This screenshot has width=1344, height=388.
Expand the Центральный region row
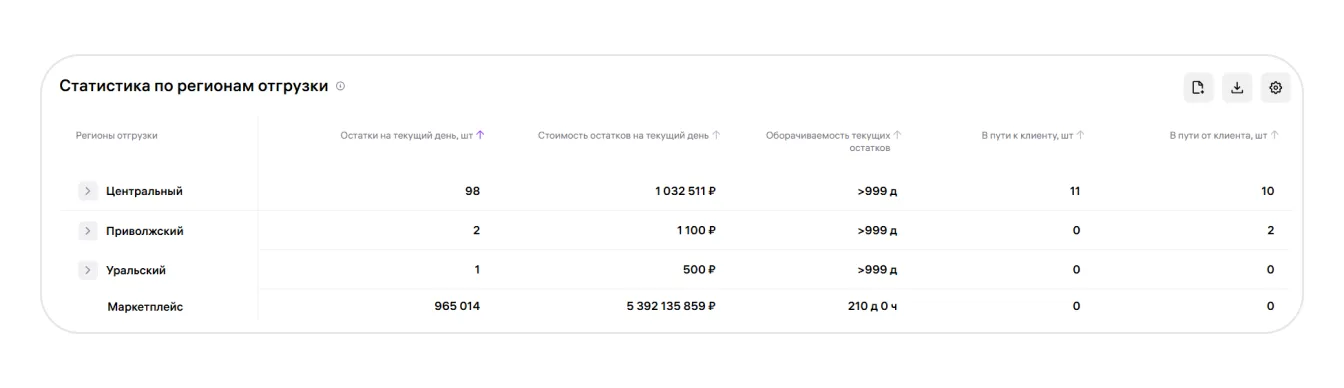click(x=88, y=191)
